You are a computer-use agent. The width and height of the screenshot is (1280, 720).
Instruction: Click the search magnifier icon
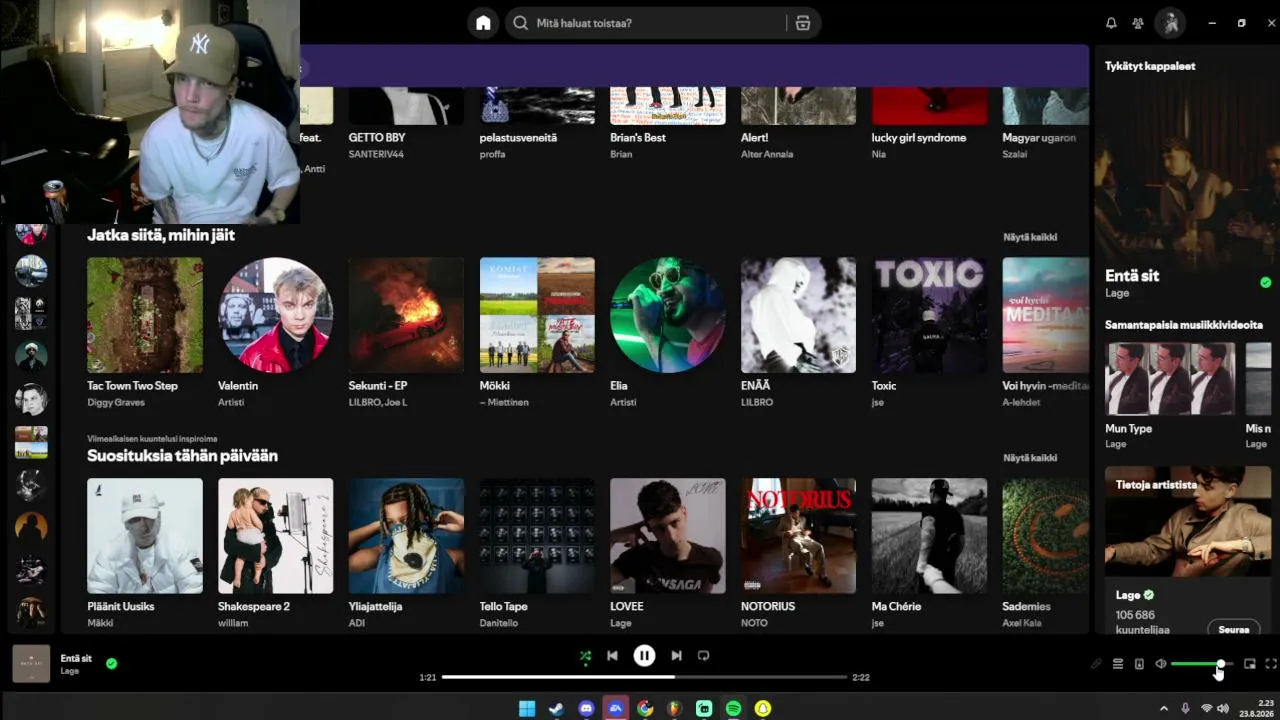click(520, 23)
